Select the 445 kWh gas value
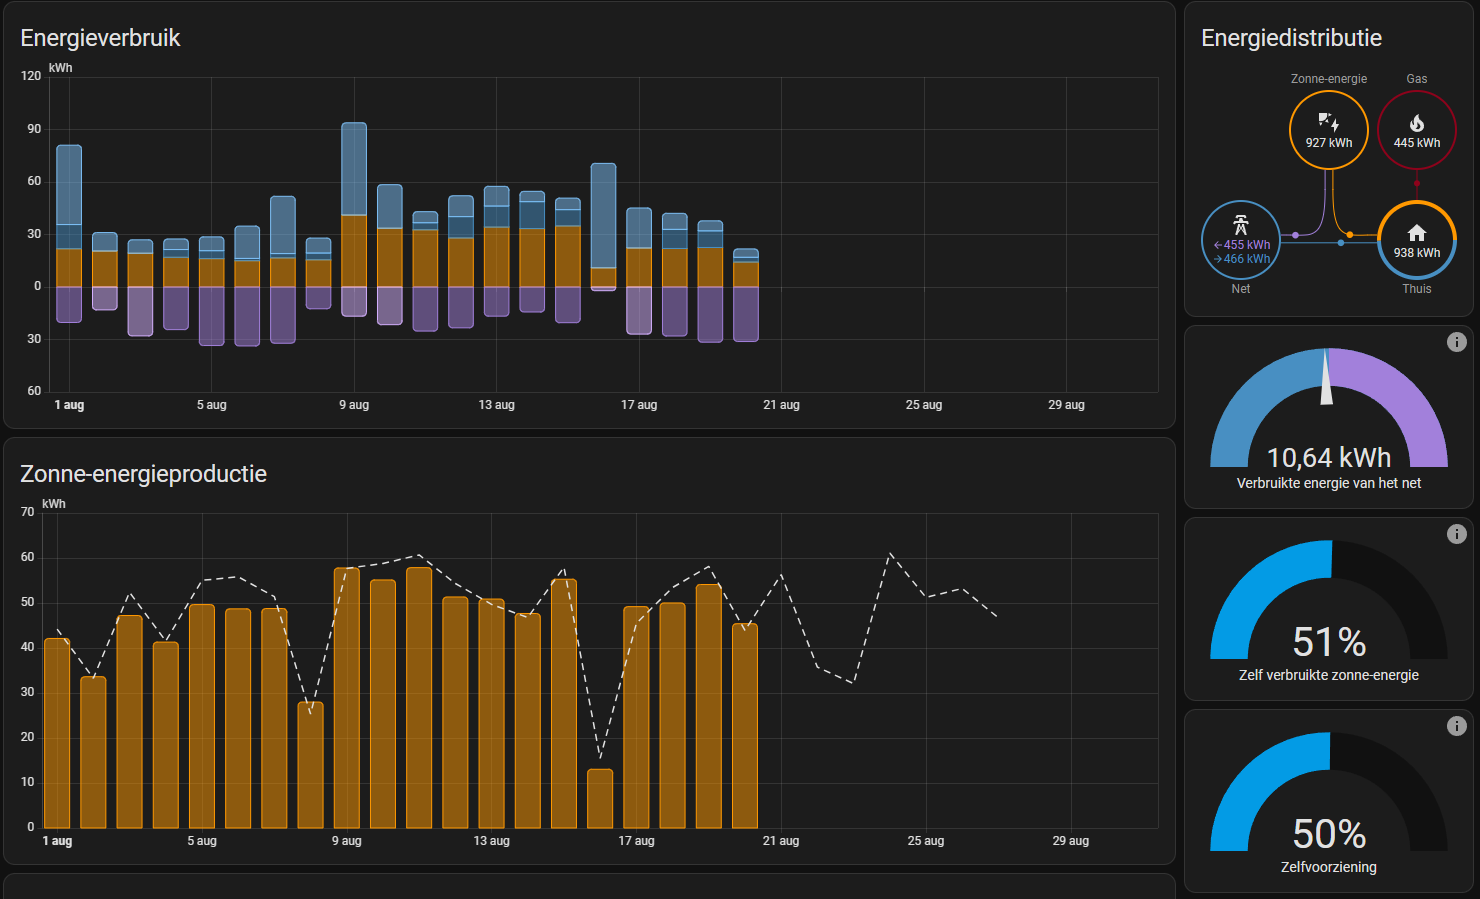Screen dimensions: 1480x899 point(1416,143)
